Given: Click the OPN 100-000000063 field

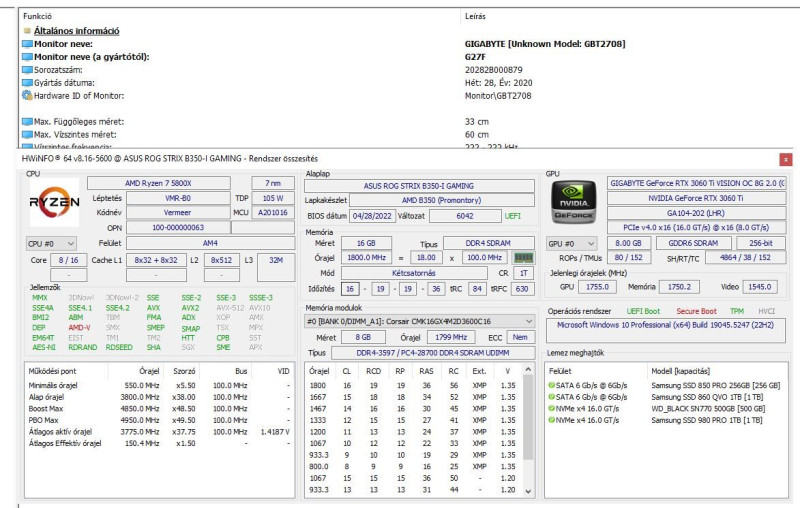Looking at the screenshot, I should 178,227.
